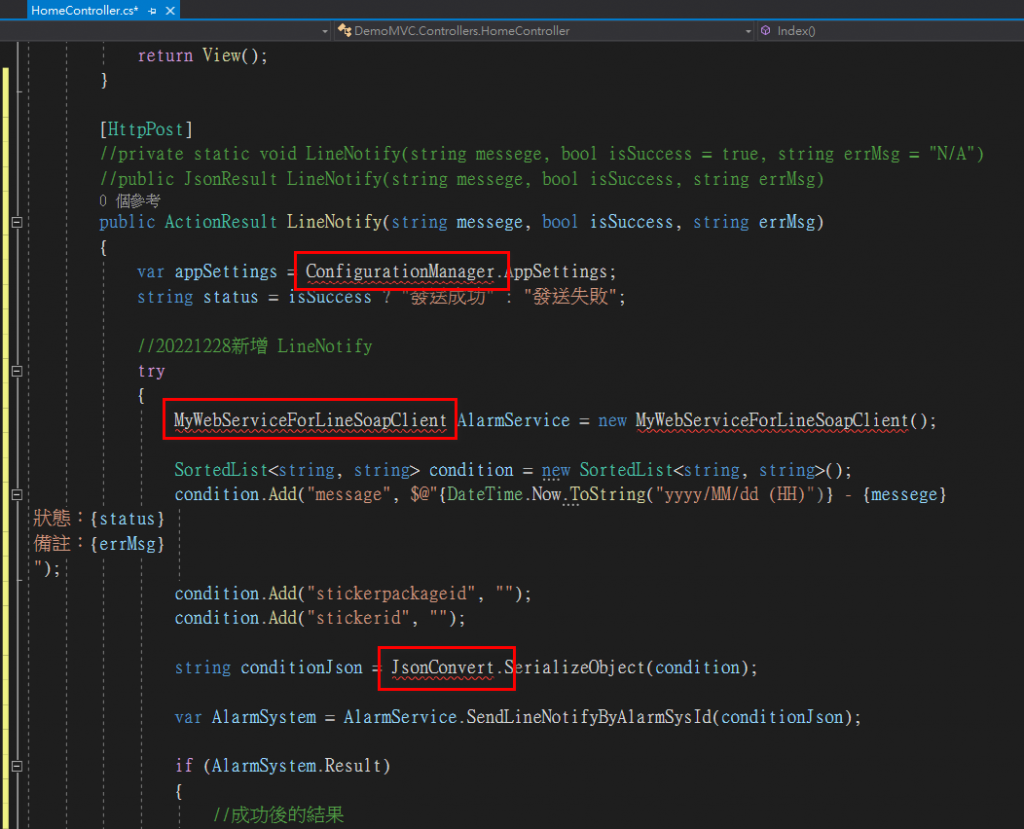Viewport: 1024px width, 829px height.
Task: Click the "//20221228新增 LineNotify" comment
Action: point(255,346)
